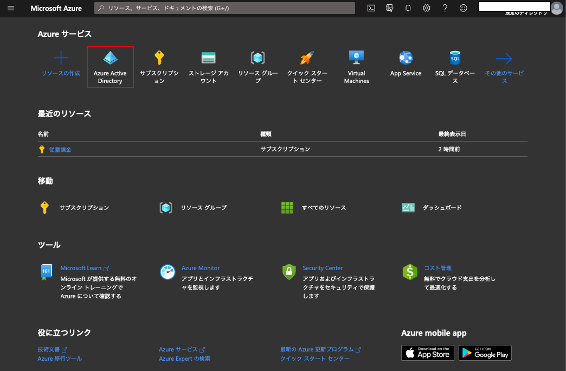The height and width of the screenshot is (371, 566).
Task: Click the arrow for more services
Action: point(504,58)
